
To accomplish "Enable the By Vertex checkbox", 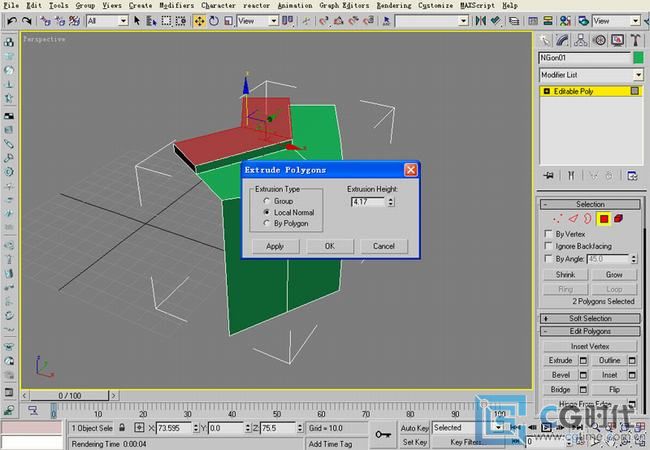I will click(548, 234).
